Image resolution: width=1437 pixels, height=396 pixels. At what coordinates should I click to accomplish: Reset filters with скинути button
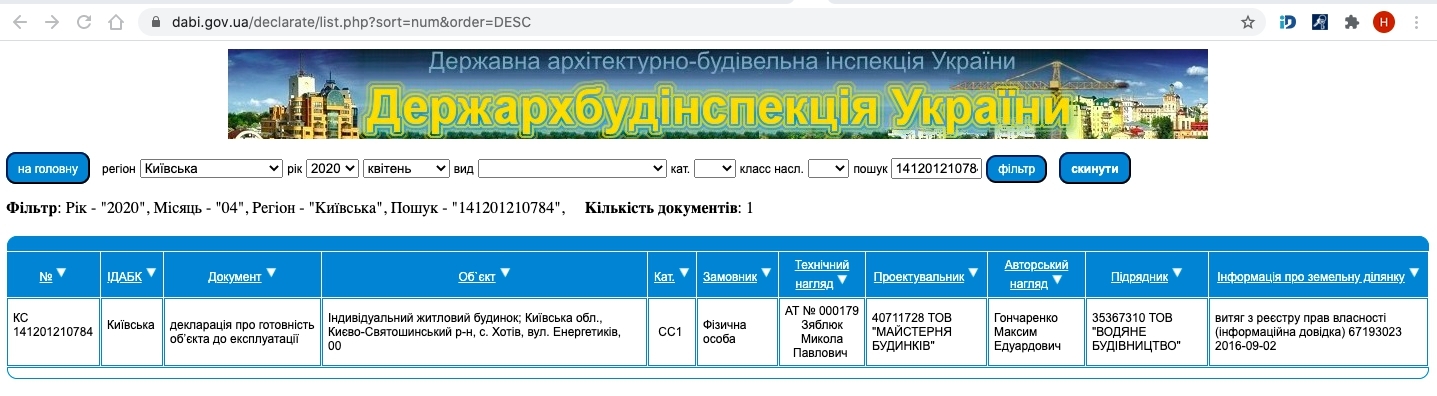(1095, 168)
